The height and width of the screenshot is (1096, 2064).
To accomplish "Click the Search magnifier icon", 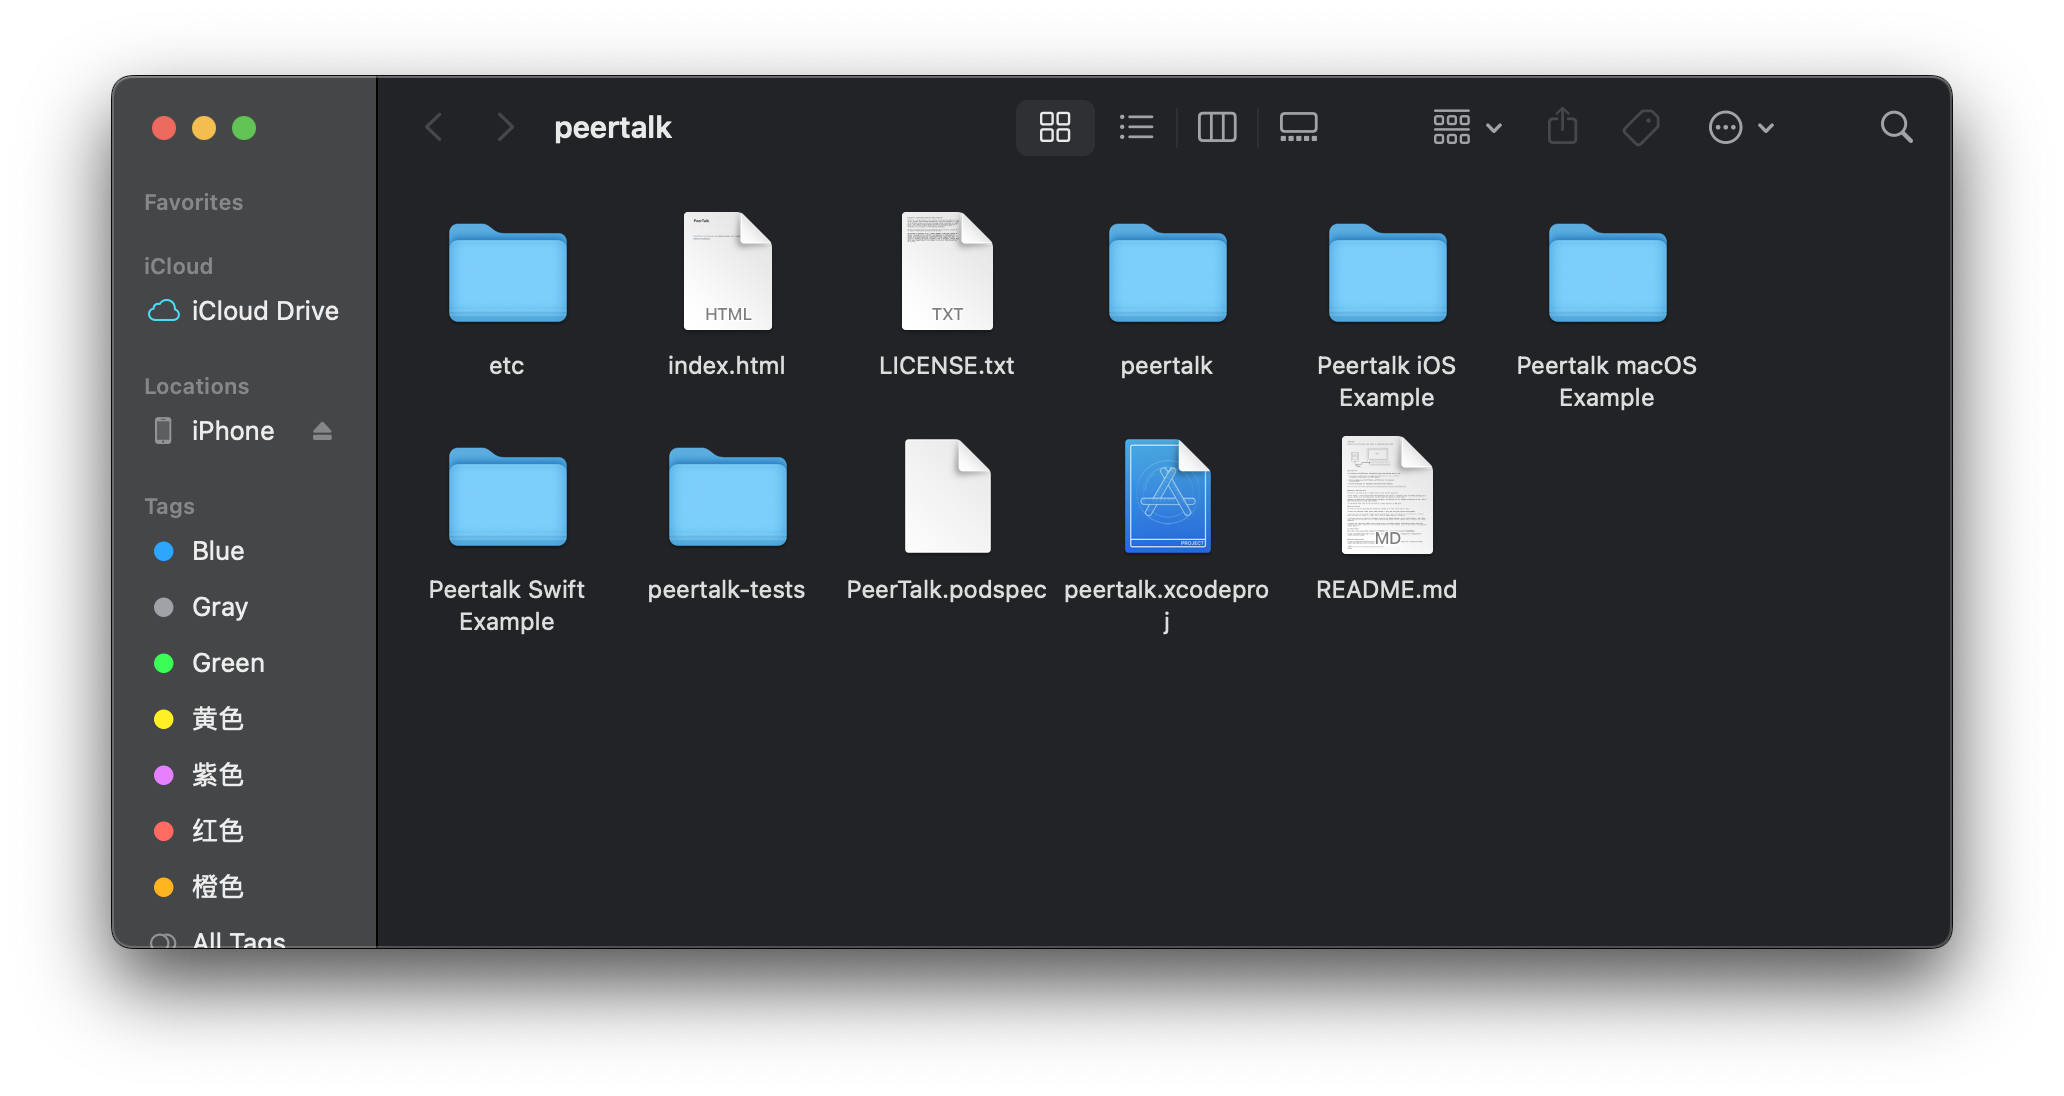I will click(x=1896, y=127).
